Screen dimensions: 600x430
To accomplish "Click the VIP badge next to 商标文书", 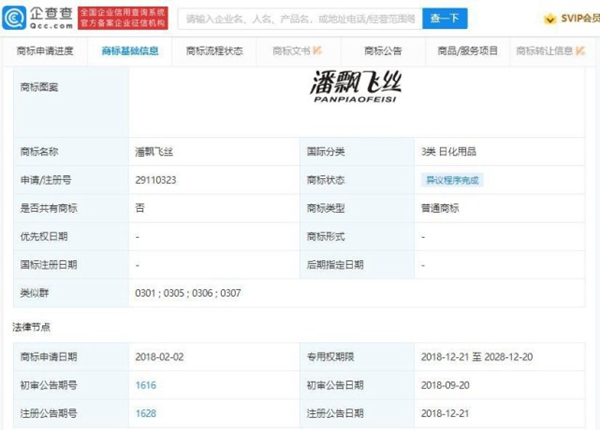I will (317, 50).
